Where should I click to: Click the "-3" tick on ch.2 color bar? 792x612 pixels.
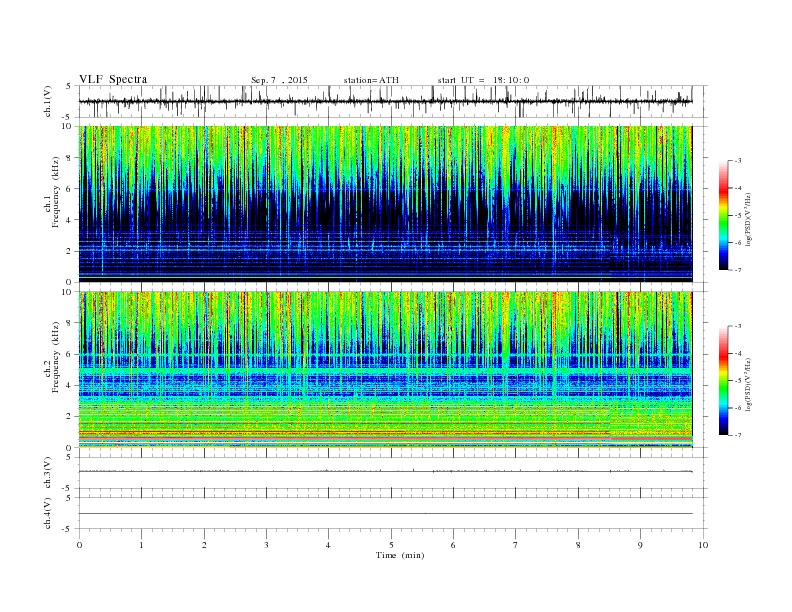click(737, 326)
